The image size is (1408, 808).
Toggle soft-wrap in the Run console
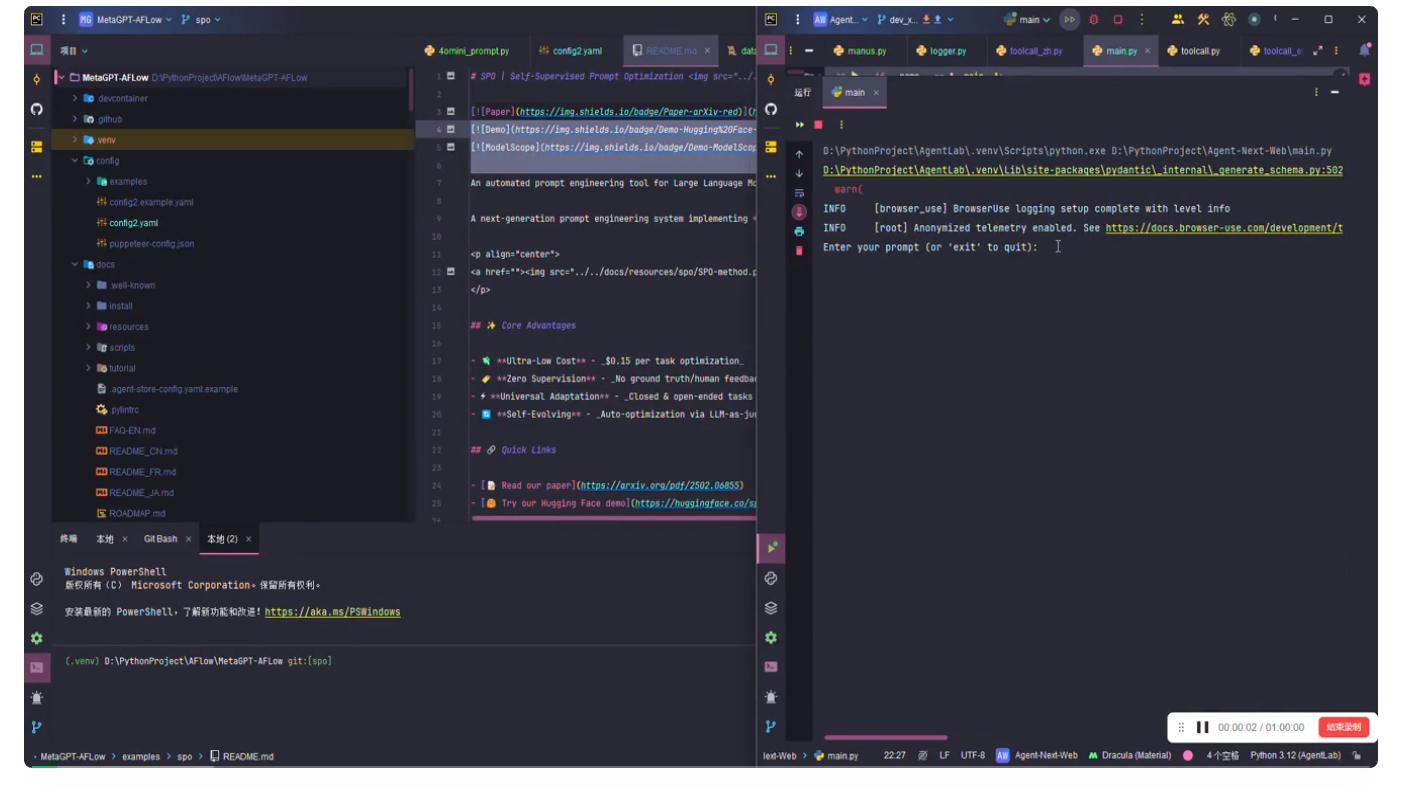click(799, 192)
